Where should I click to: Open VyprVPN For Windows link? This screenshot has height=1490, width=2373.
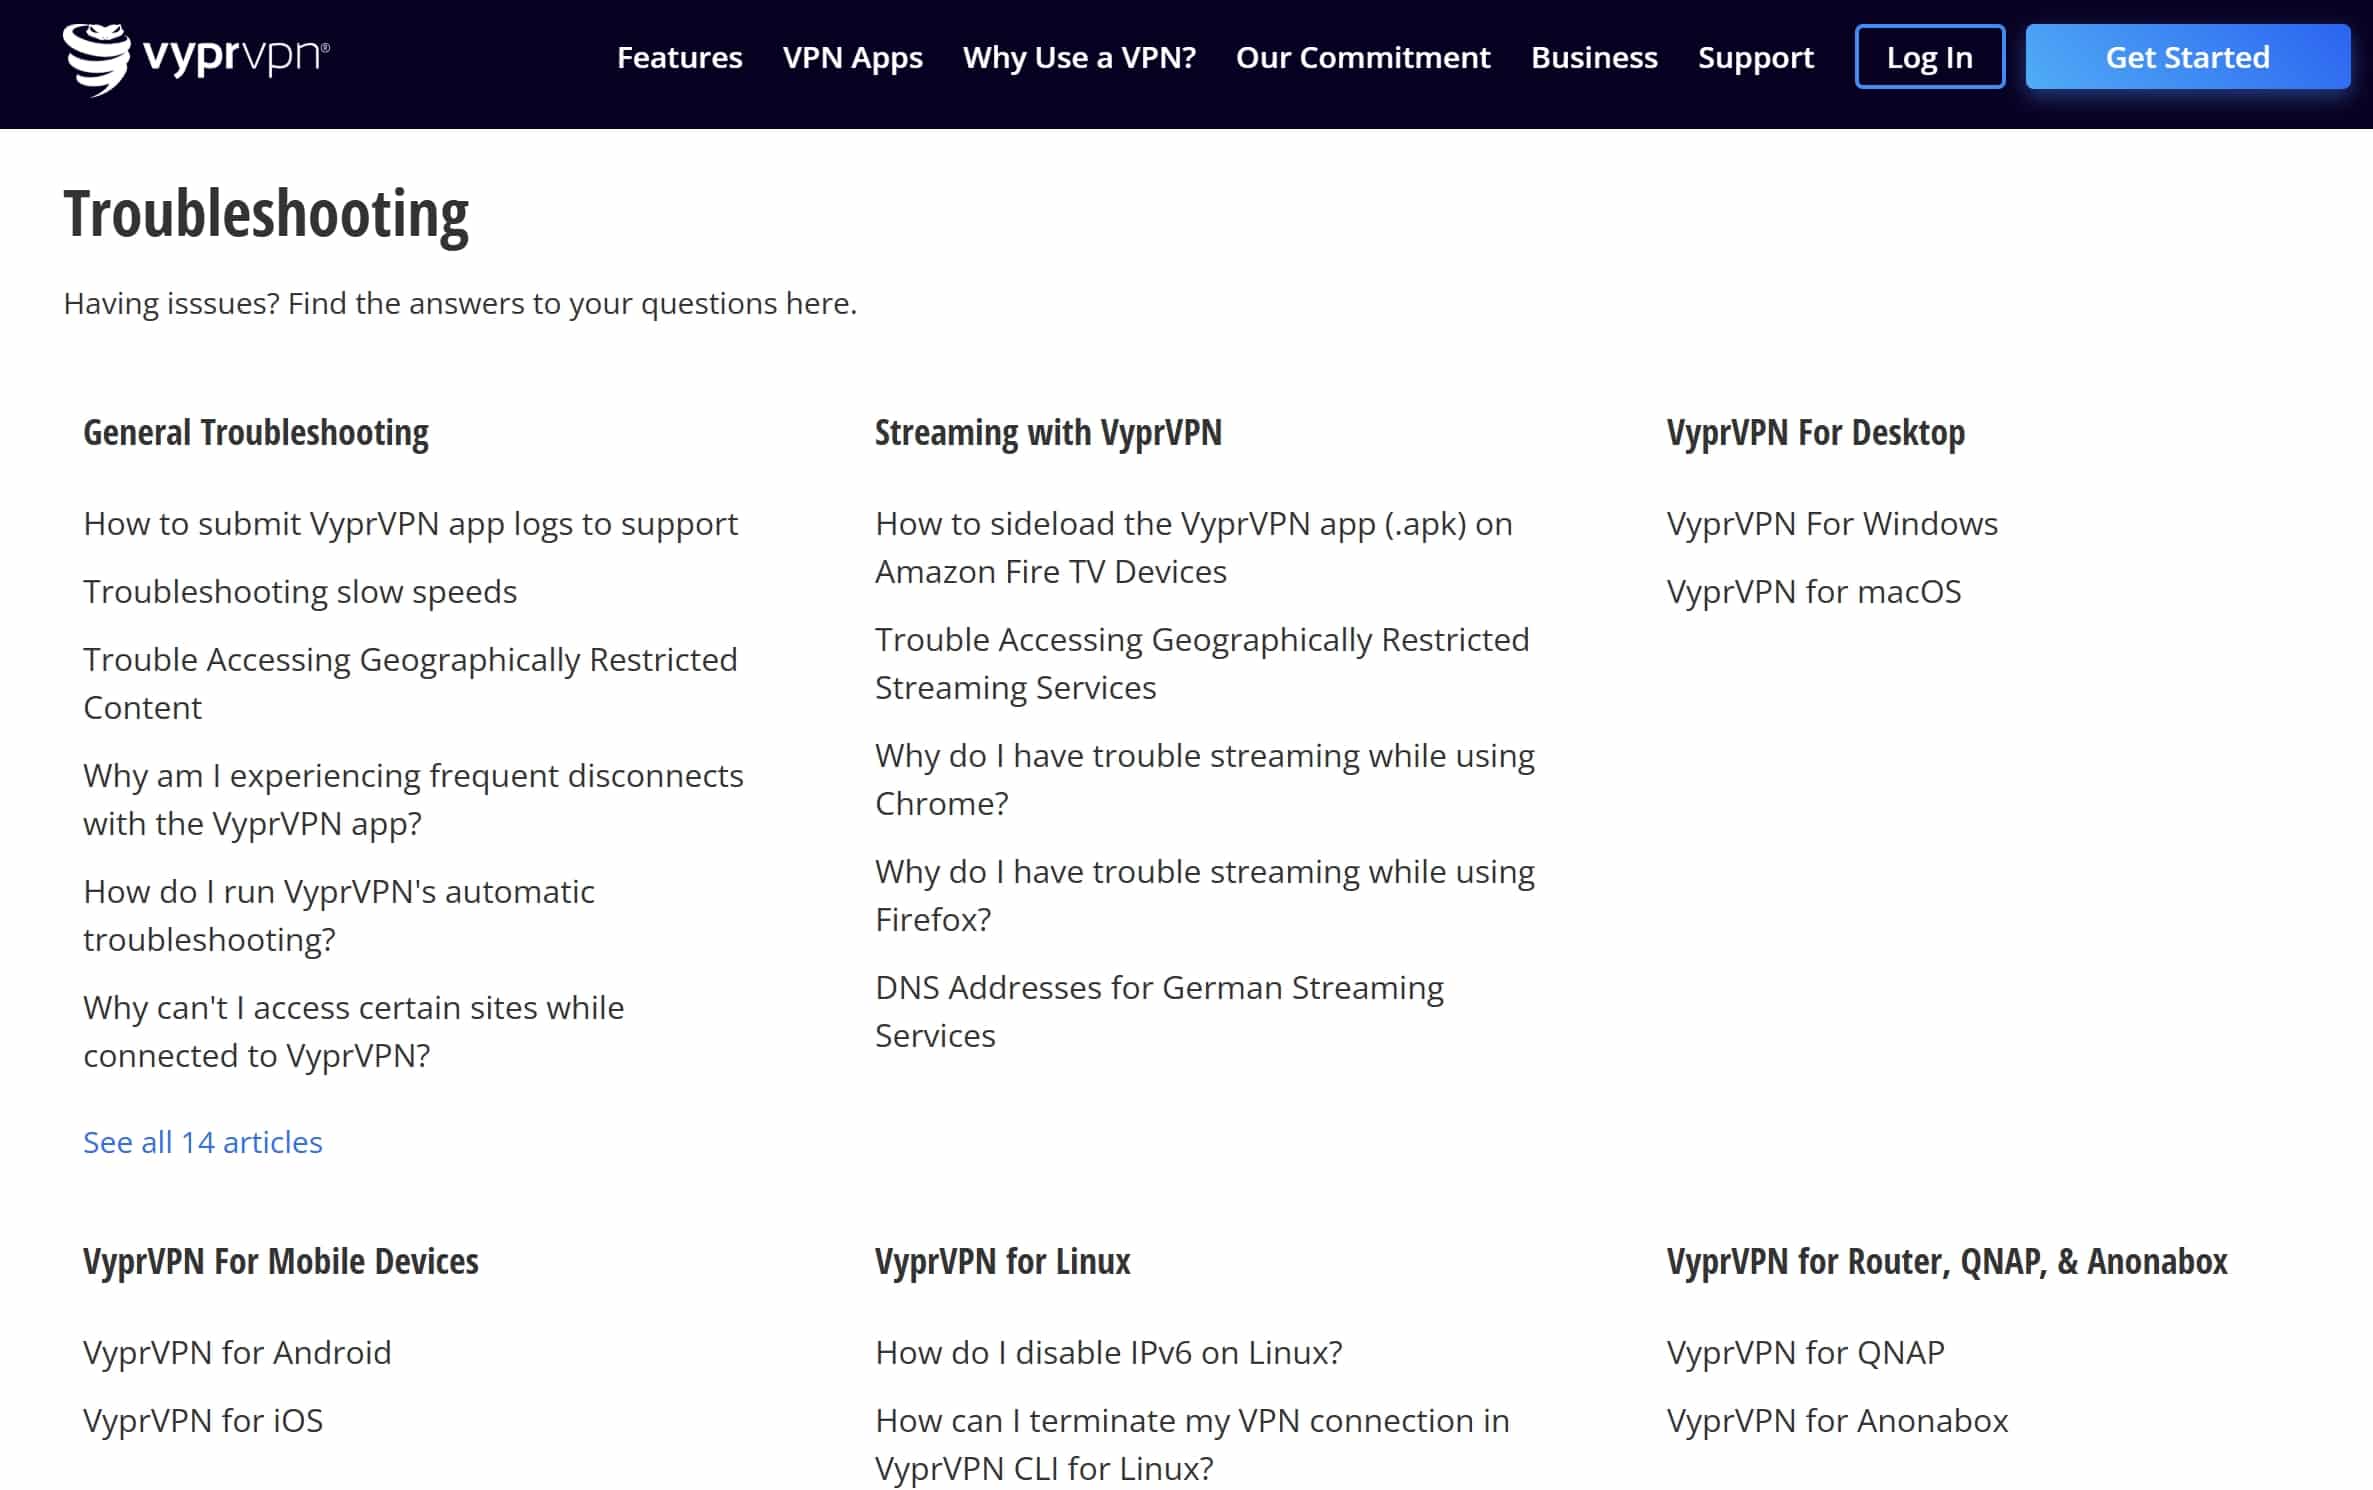point(1832,524)
